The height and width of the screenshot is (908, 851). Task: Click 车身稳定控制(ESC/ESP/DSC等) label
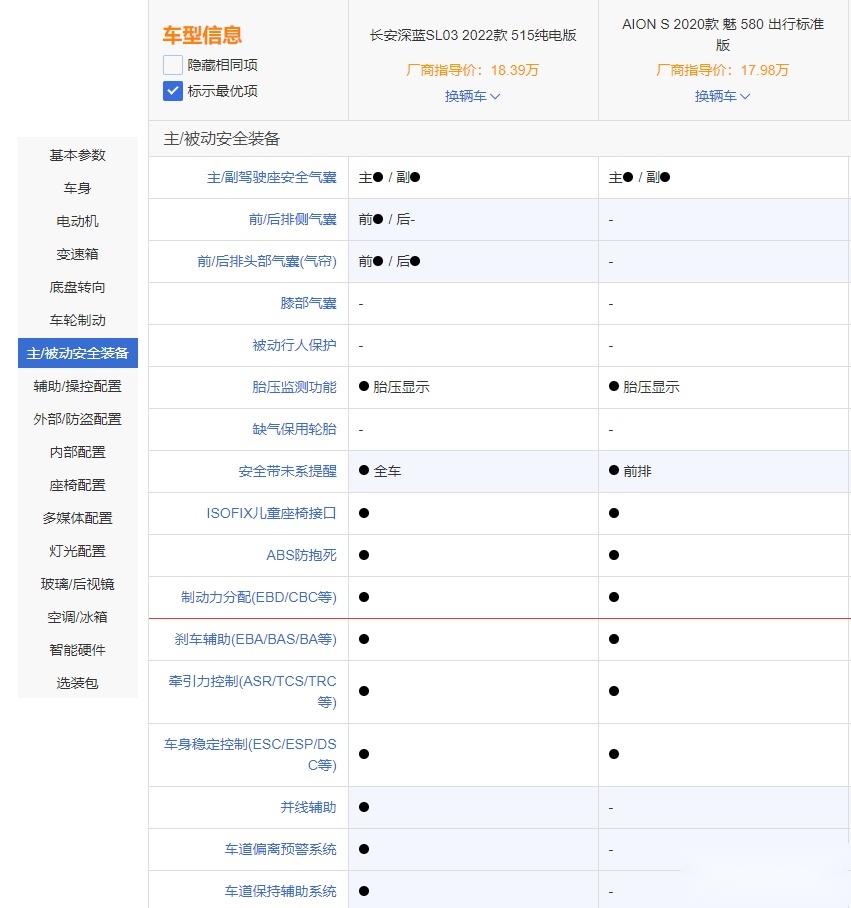point(250,755)
